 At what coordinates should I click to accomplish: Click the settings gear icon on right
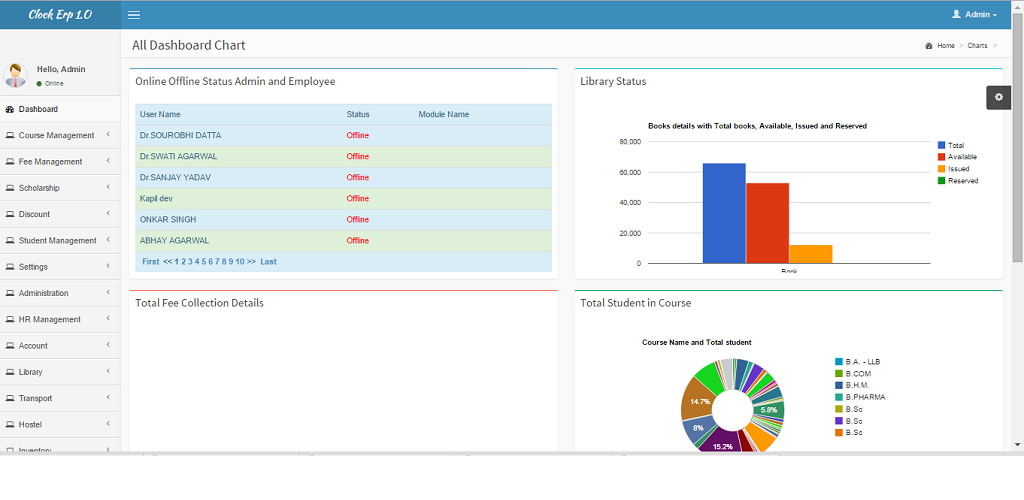click(x=998, y=97)
